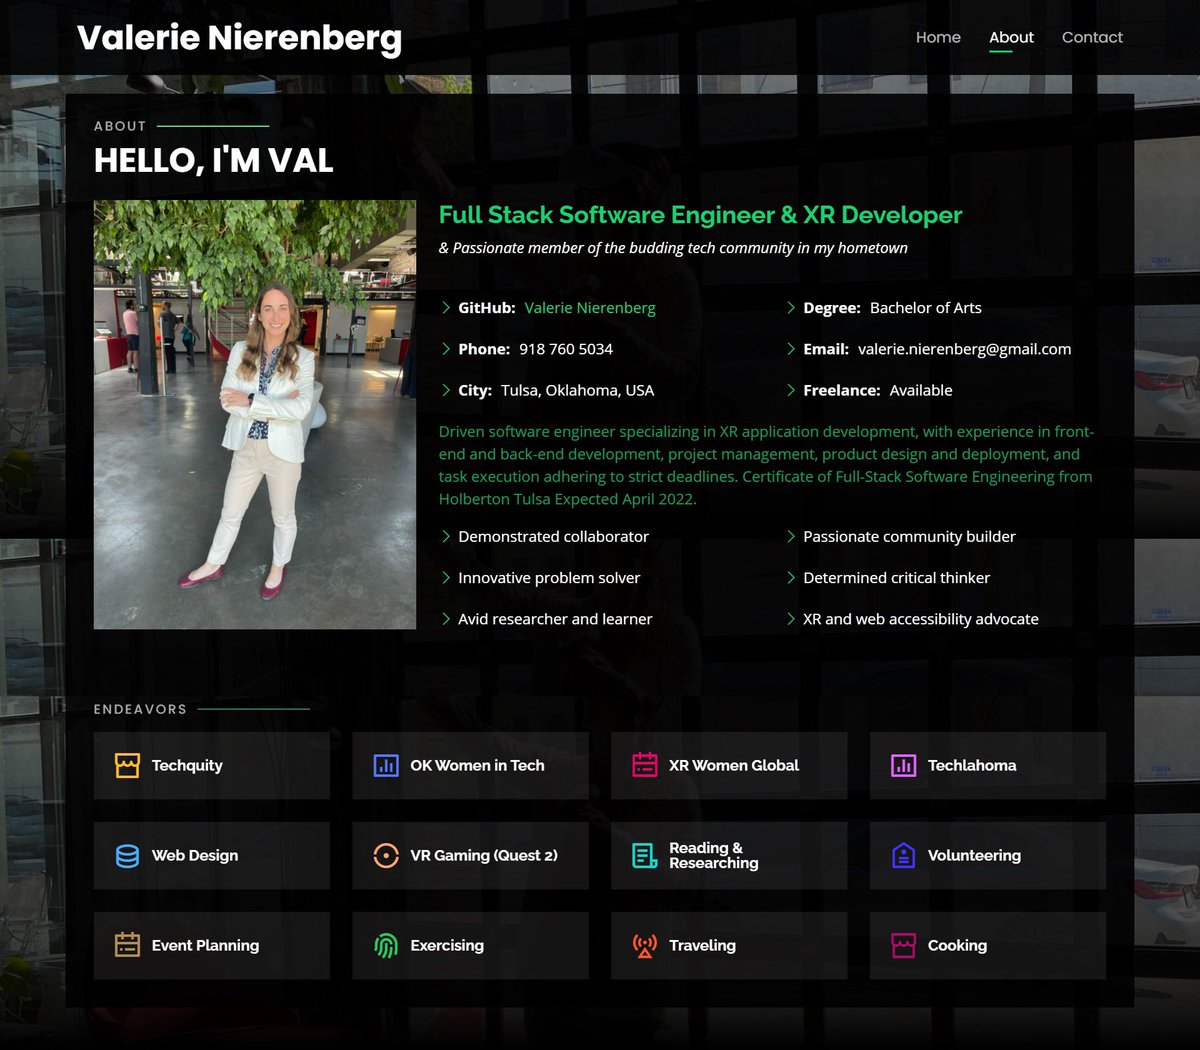Click the Bachelor of Arts degree text
This screenshot has width=1200, height=1050.
click(926, 308)
